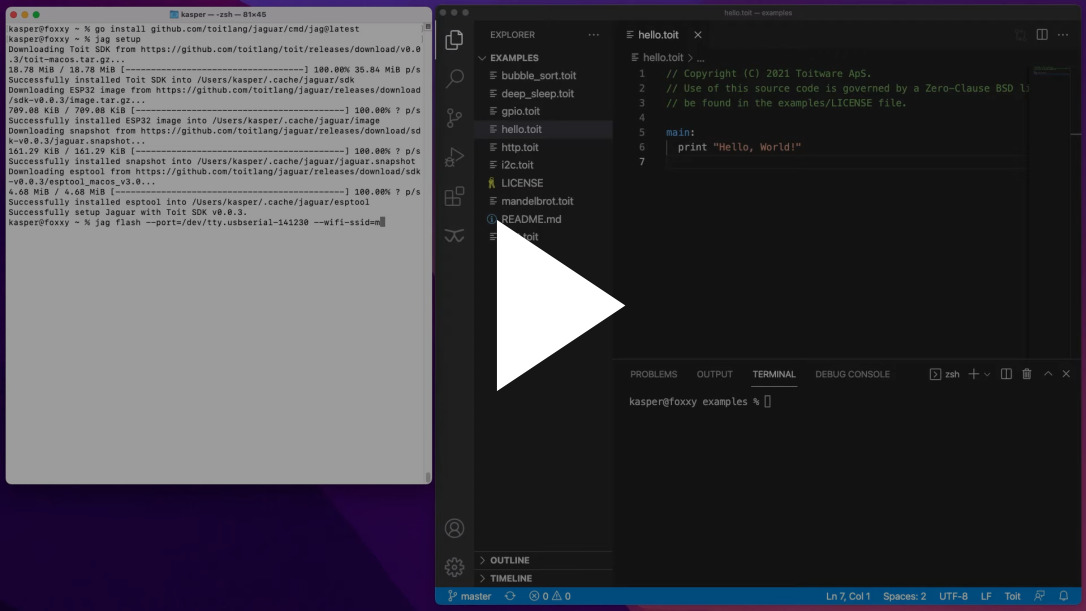Change encoding via UTF-8 in status bar
The width and height of the screenshot is (1086, 611).
coord(953,596)
